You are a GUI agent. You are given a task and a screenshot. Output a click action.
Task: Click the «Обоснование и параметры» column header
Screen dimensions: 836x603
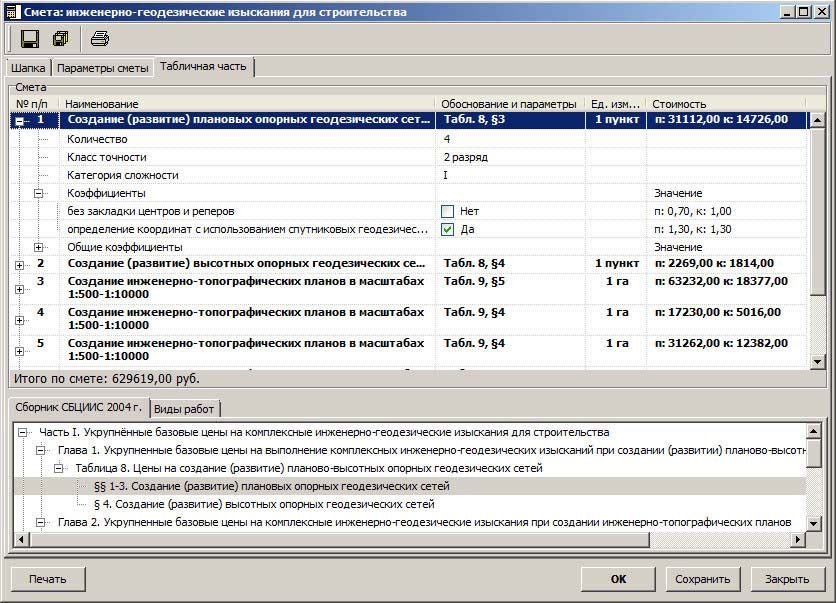point(510,104)
